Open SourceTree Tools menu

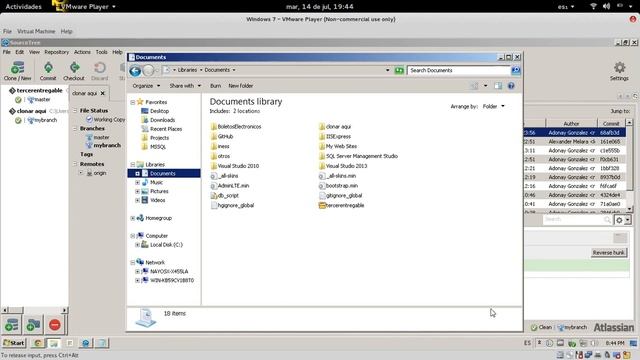pos(102,52)
